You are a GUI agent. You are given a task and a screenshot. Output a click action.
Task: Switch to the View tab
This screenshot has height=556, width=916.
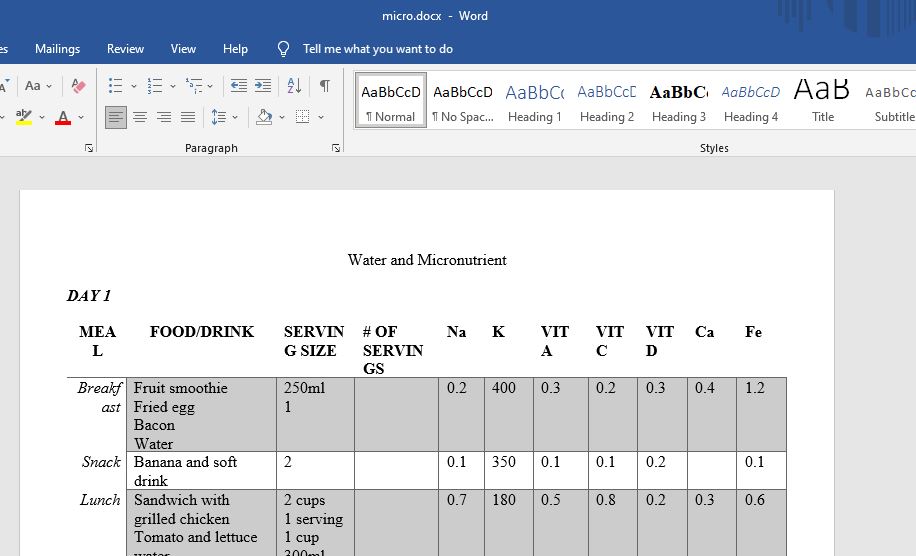point(183,49)
